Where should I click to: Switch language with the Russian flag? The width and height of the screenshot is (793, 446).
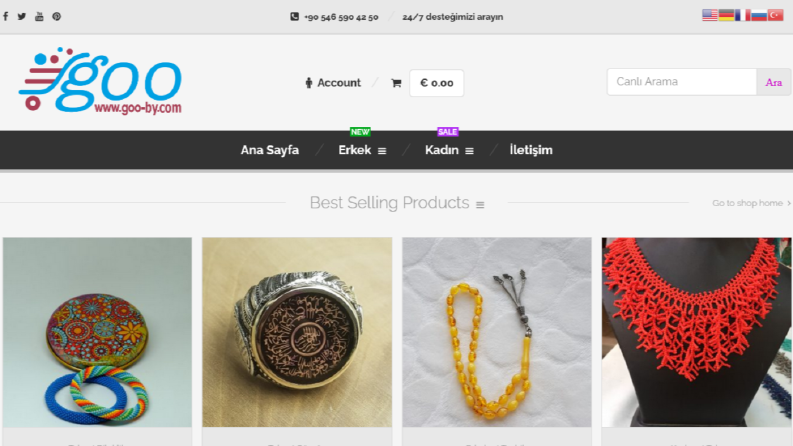coord(759,15)
